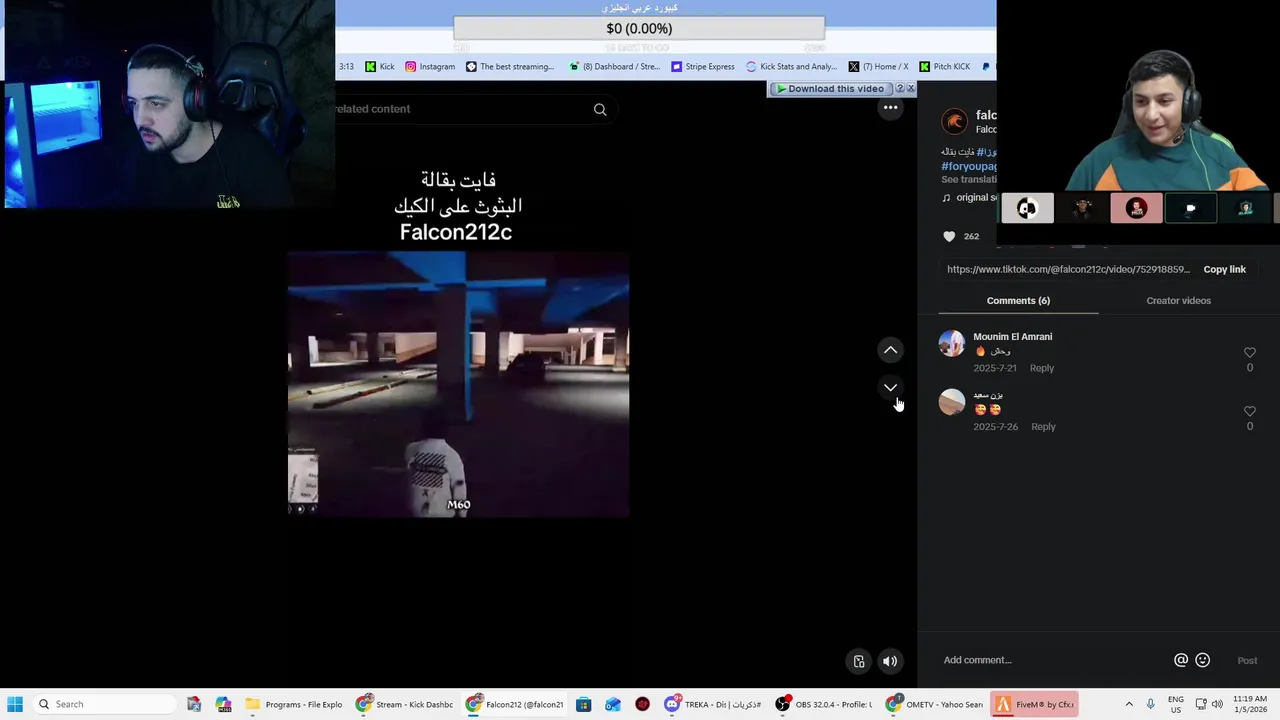Viewport: 1280px width, 720px height.
Task: Click Mounim El Amrani's username
Action: tap(1012, 337)
